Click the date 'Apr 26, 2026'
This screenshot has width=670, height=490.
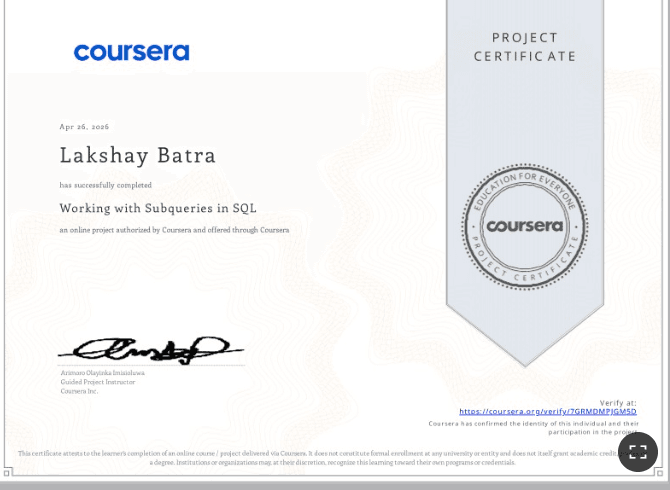click(84, 126)
